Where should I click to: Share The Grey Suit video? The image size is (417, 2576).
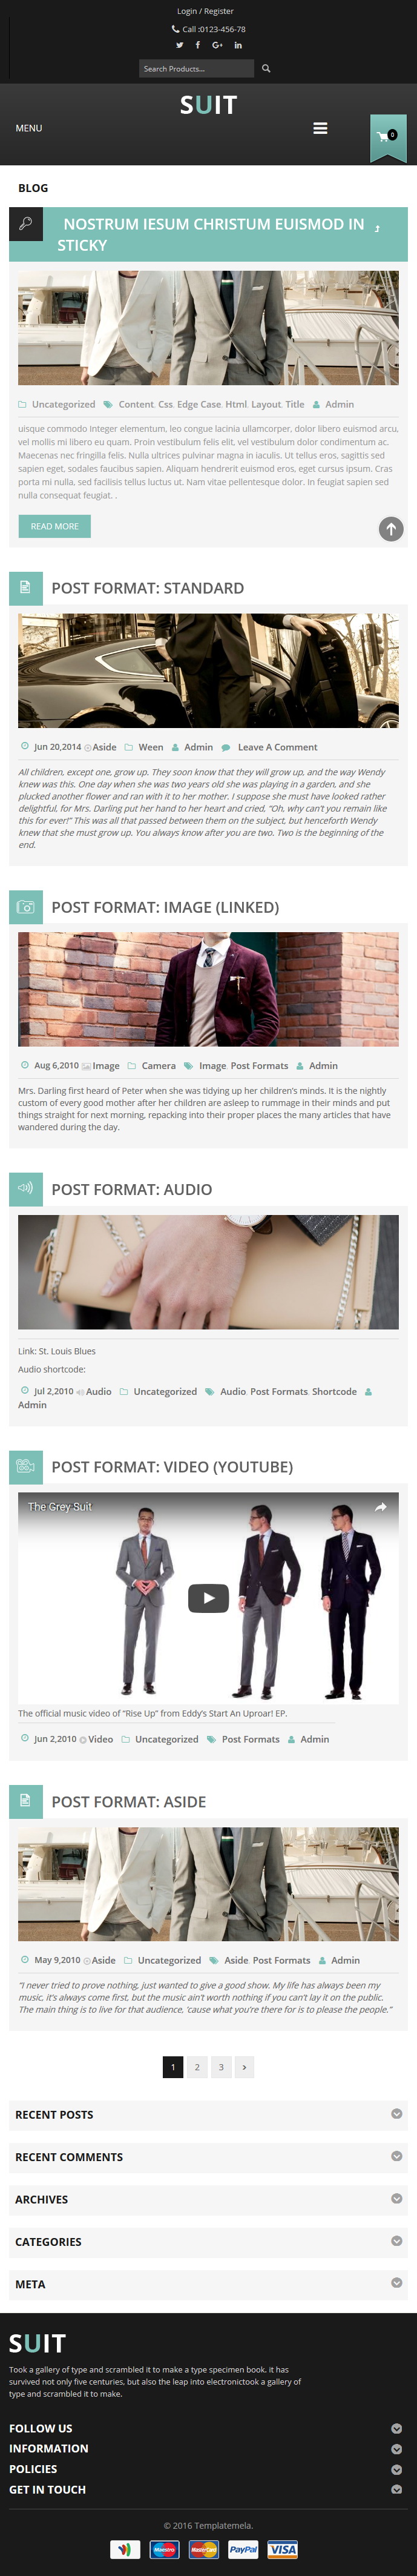[381, 1507]
